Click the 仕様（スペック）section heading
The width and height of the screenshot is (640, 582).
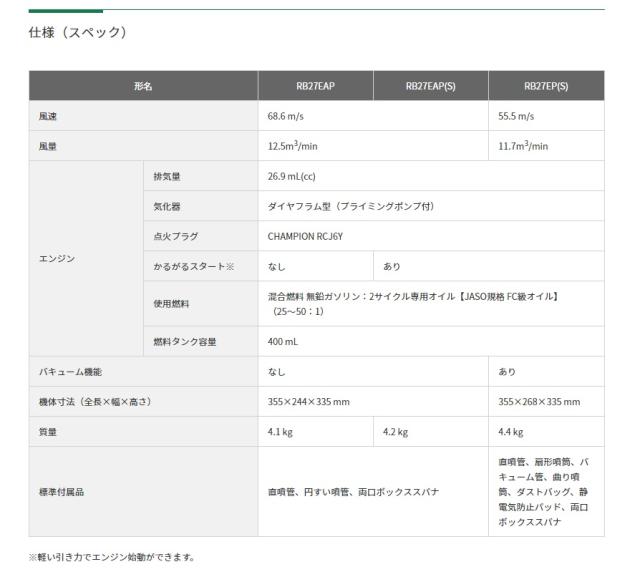[x=78, y=32]
